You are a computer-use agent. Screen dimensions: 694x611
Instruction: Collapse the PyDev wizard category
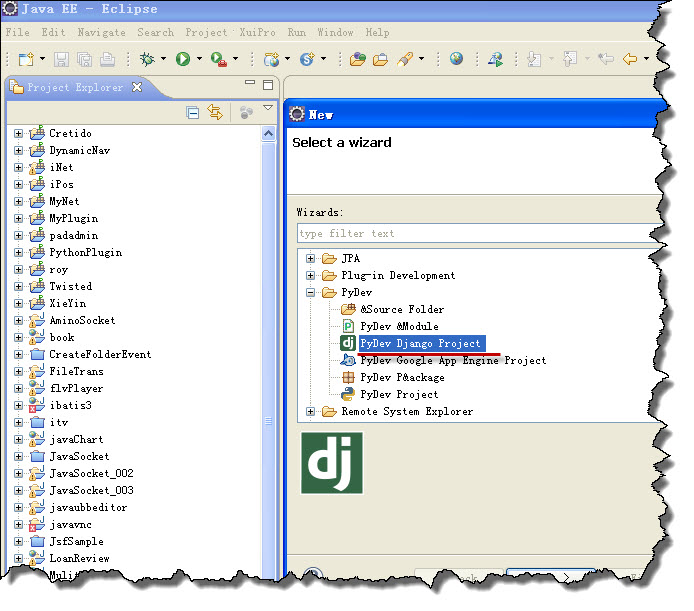click(x=310, y=293)
